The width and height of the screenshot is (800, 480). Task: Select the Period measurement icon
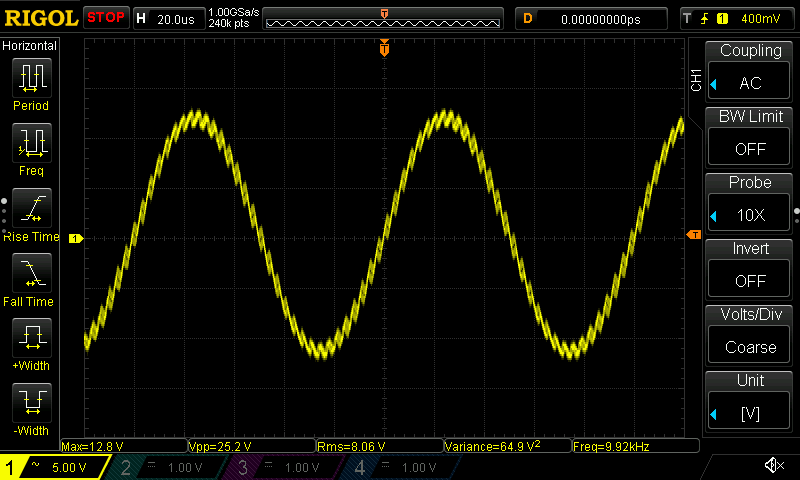click(x=31, y=77)
